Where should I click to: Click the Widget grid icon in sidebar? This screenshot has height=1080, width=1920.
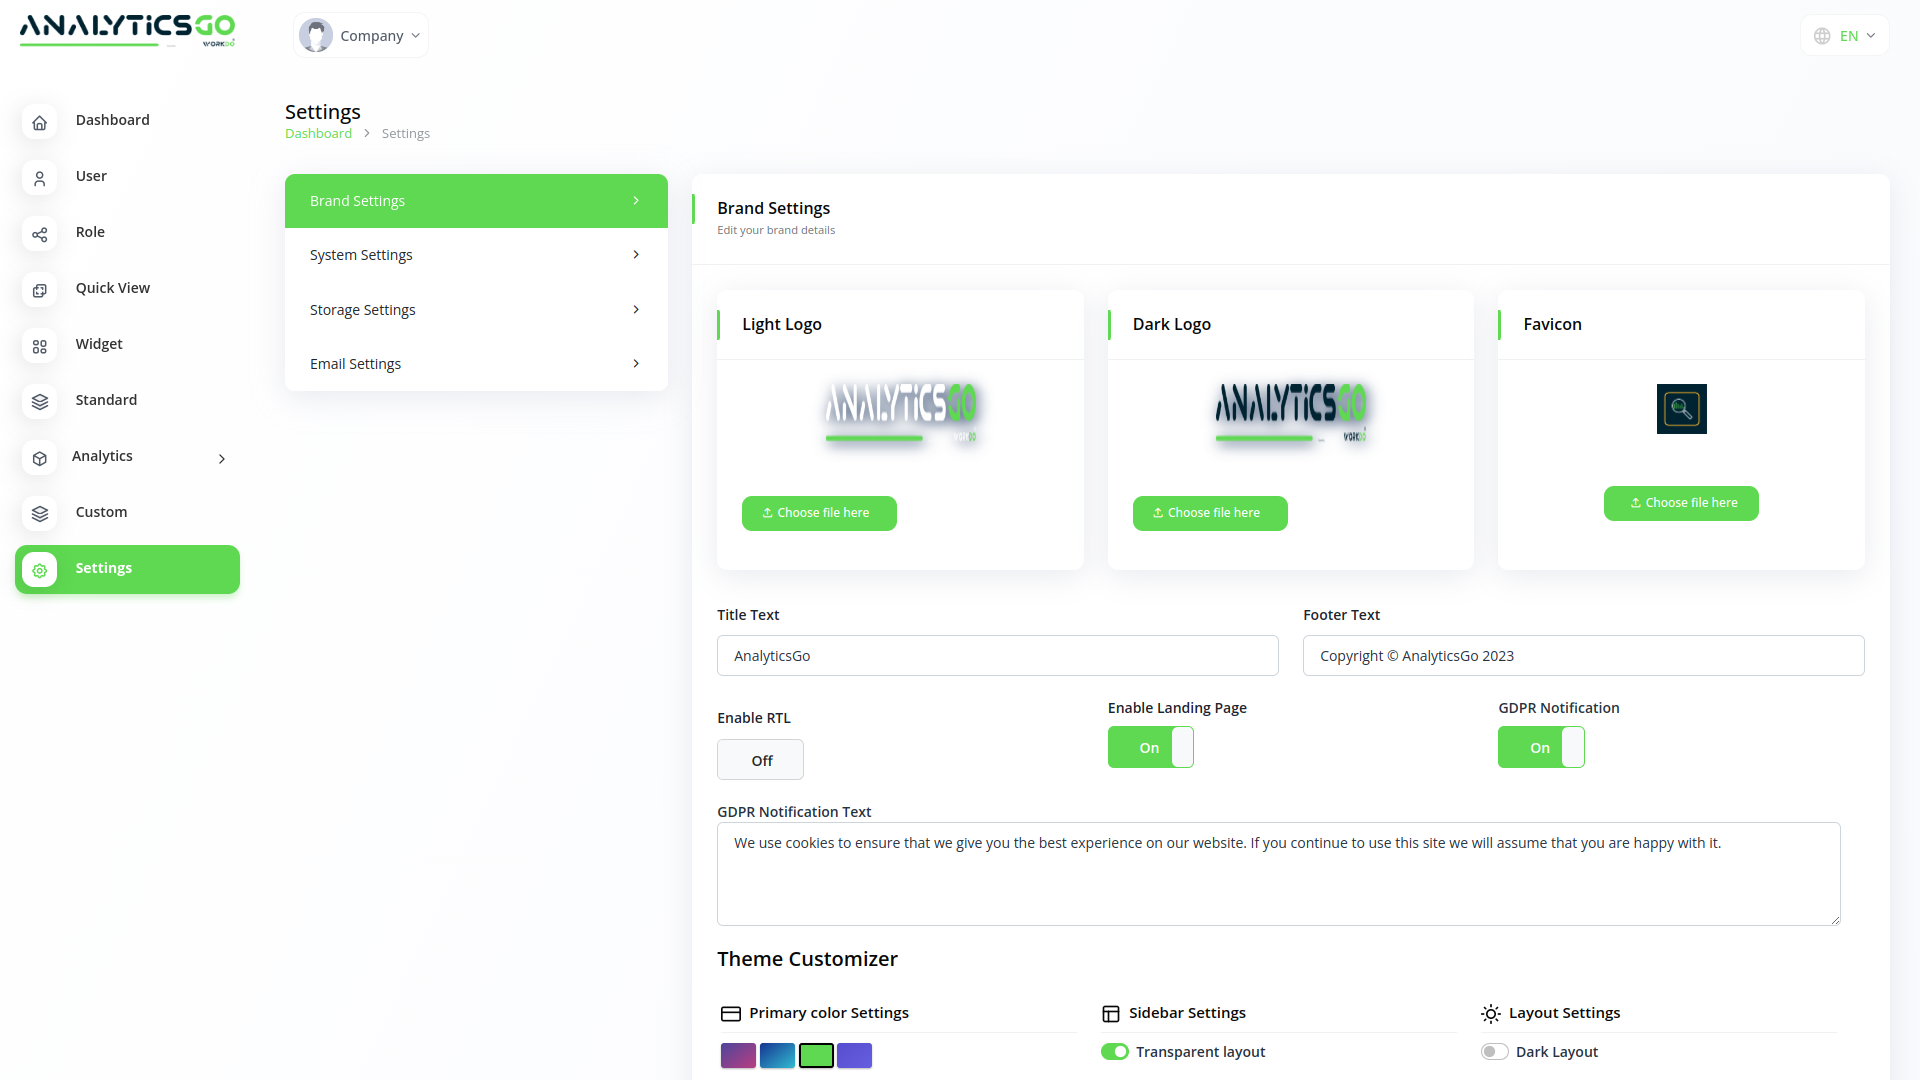click(39, 346)
